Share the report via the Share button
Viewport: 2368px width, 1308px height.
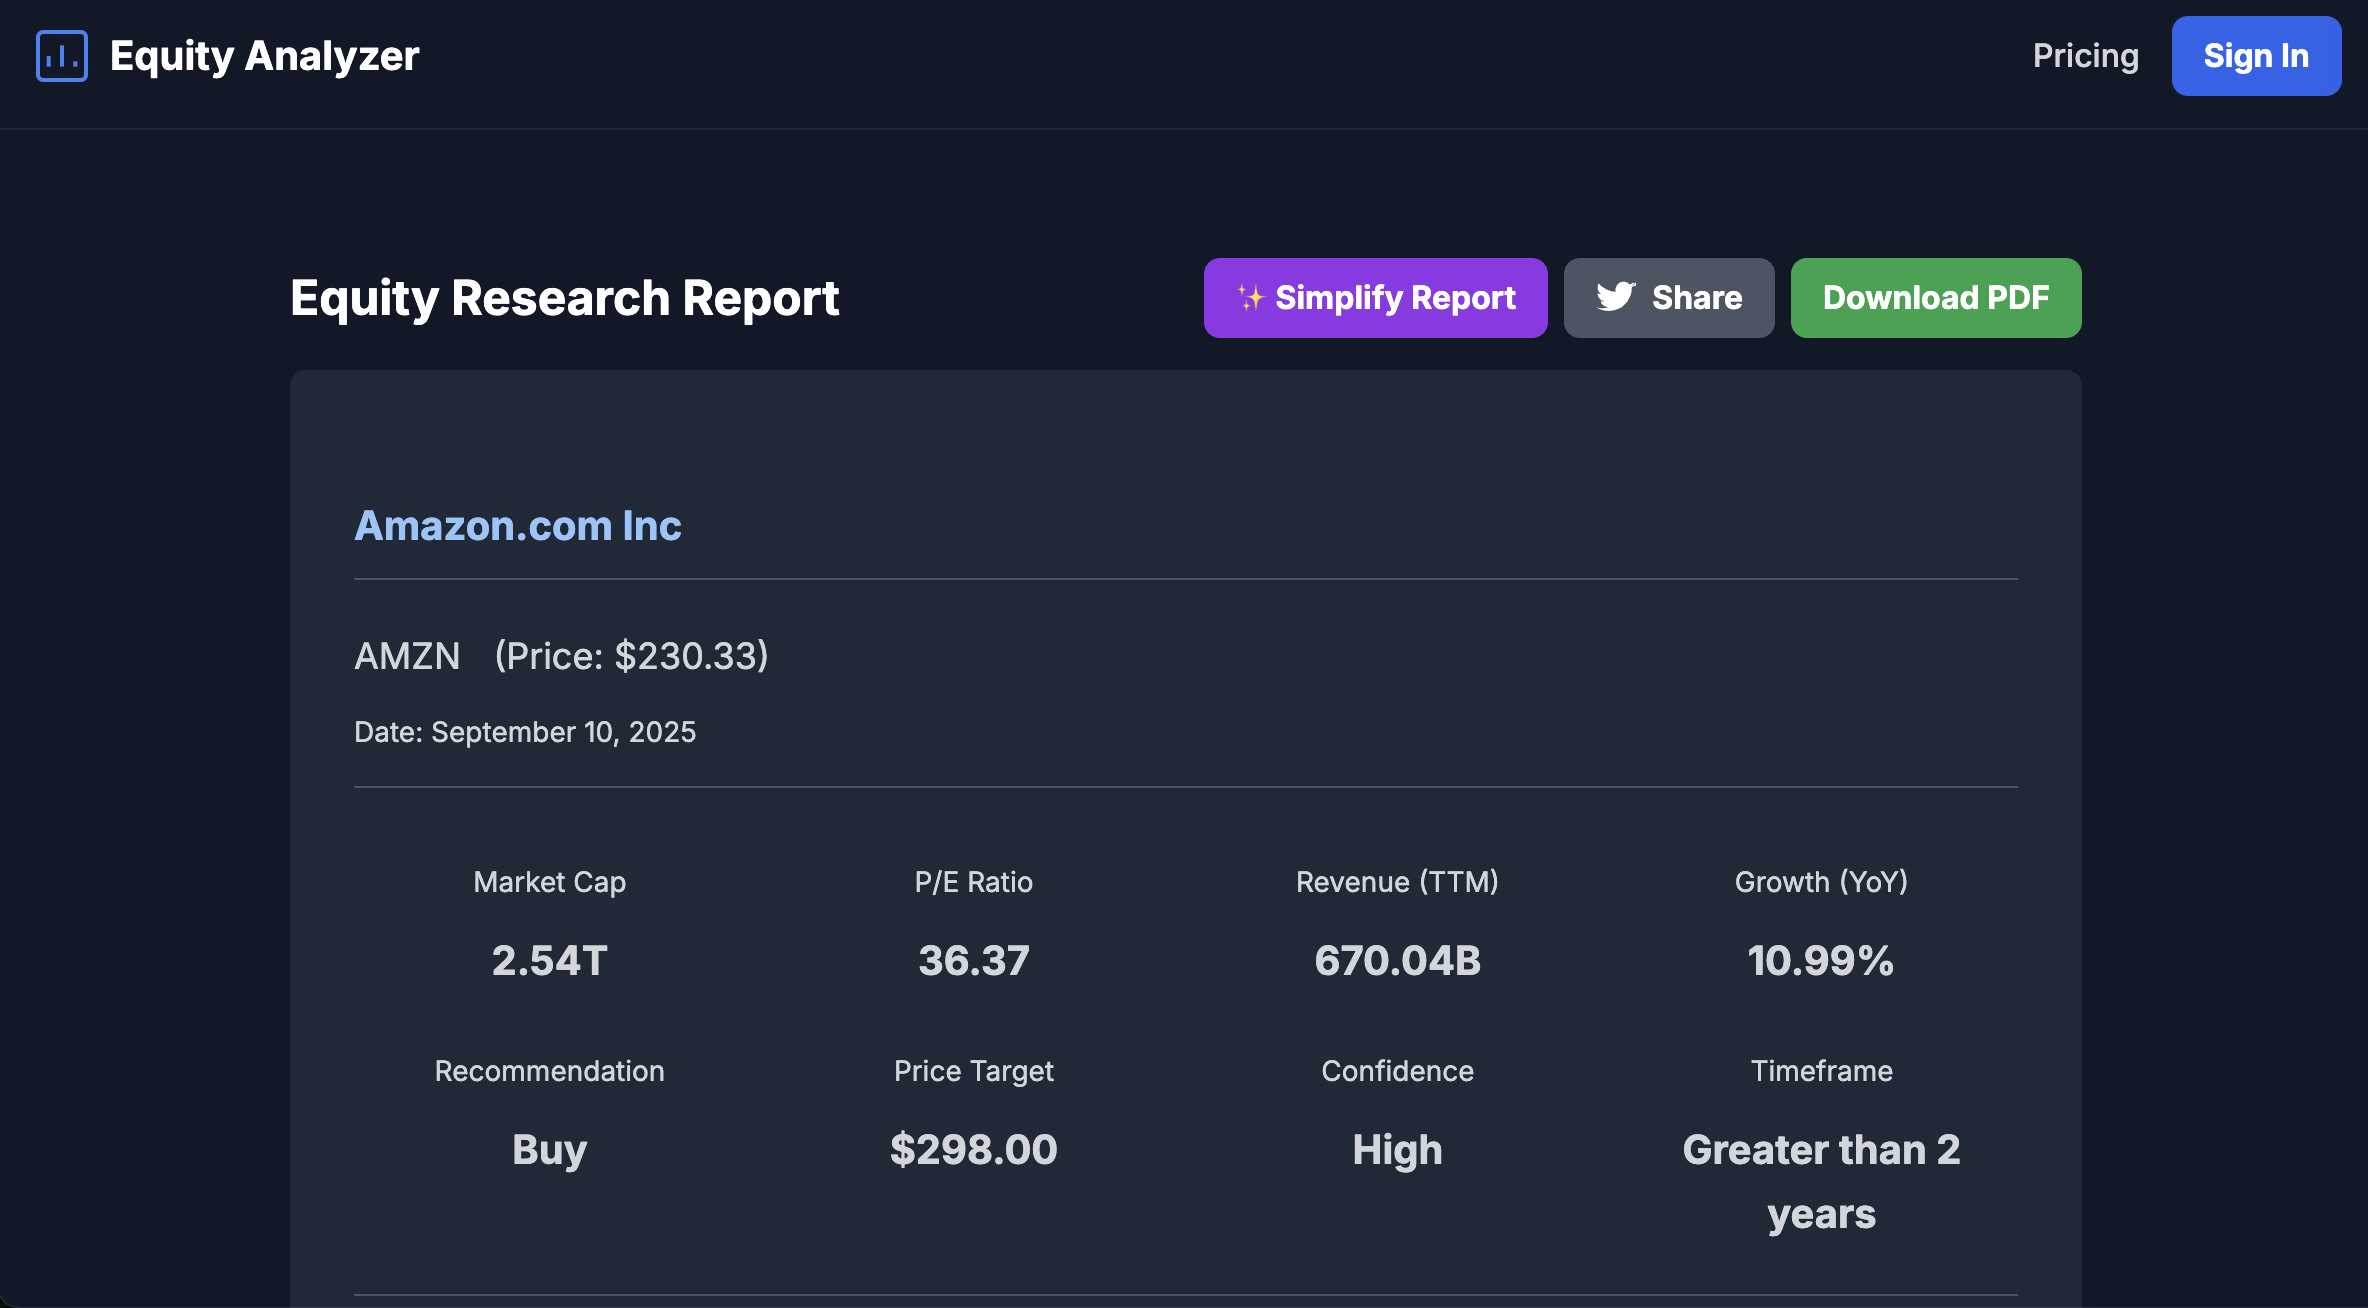[1668, 297]
